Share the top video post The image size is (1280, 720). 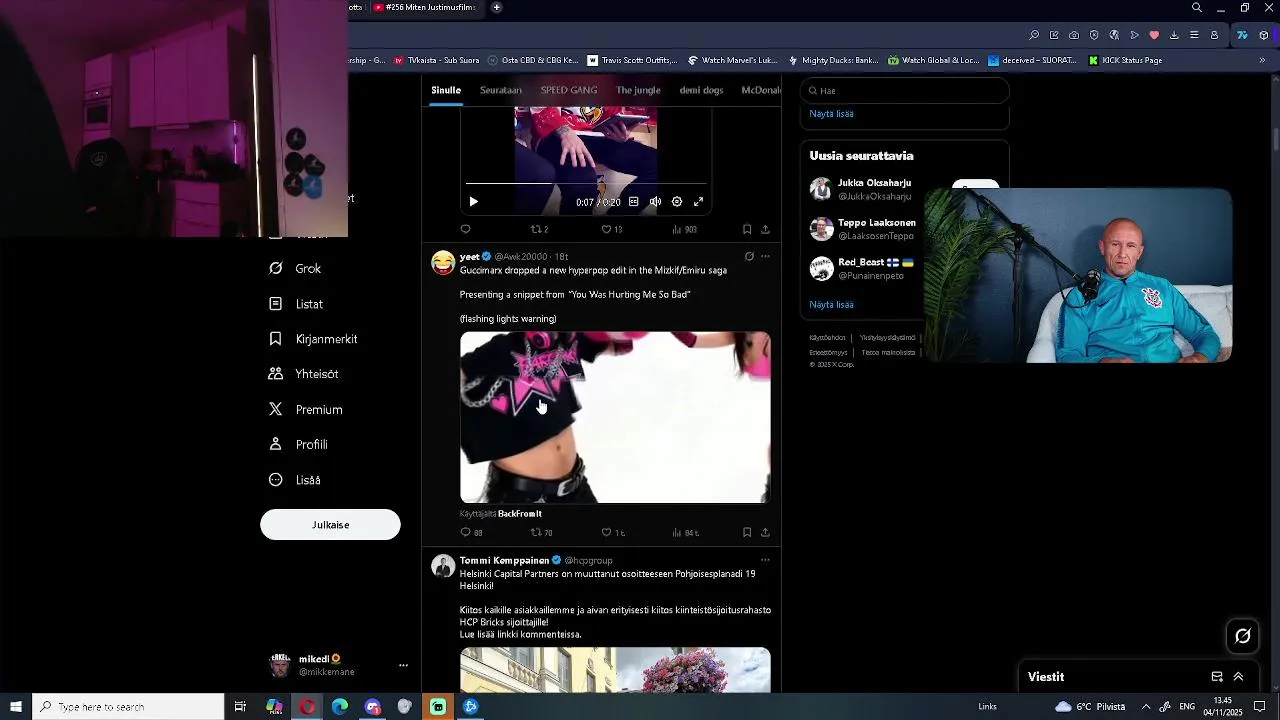coord(765,229)
